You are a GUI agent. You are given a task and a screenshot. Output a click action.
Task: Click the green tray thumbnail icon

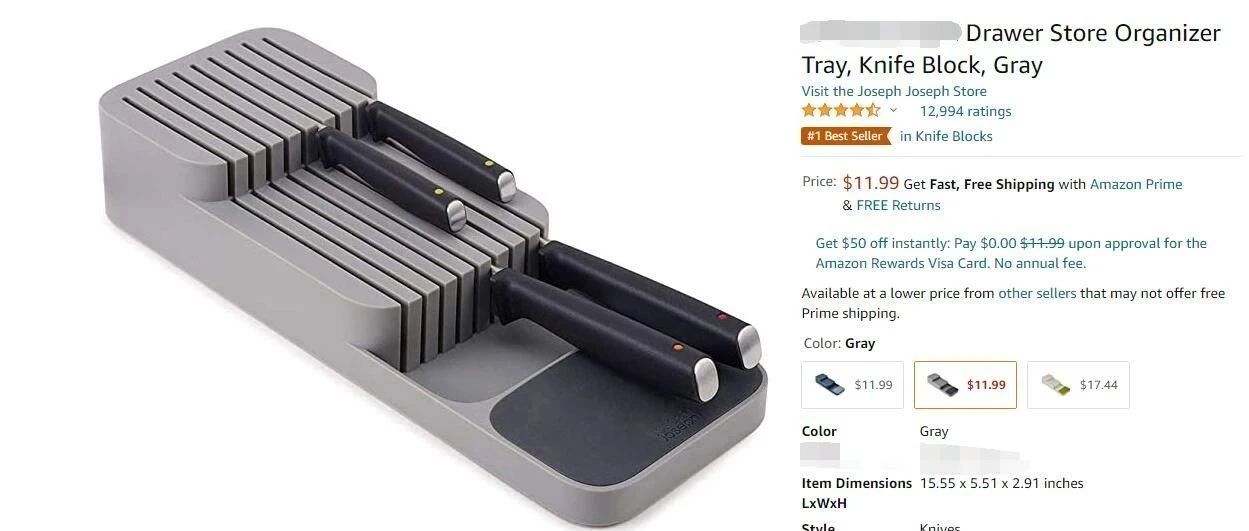pyautogui.click(x=1055, y=385)
